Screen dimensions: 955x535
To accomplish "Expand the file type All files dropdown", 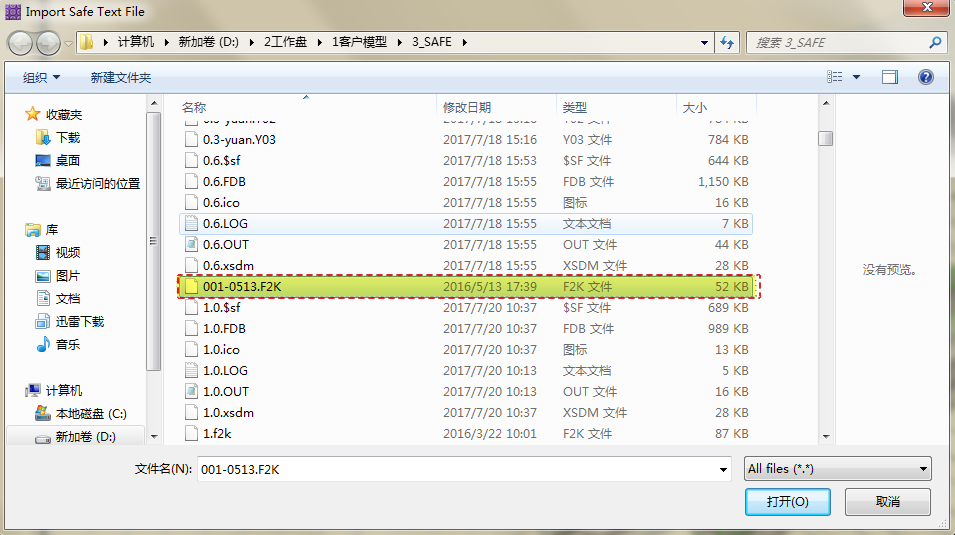I will coord(837,468).
